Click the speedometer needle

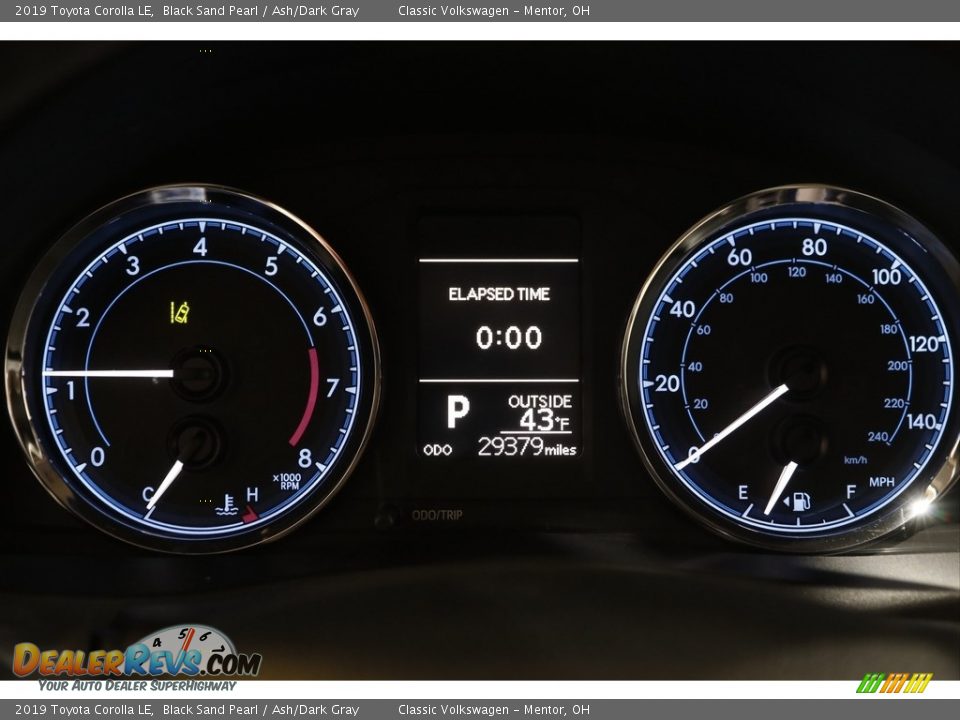click(735, 426)
